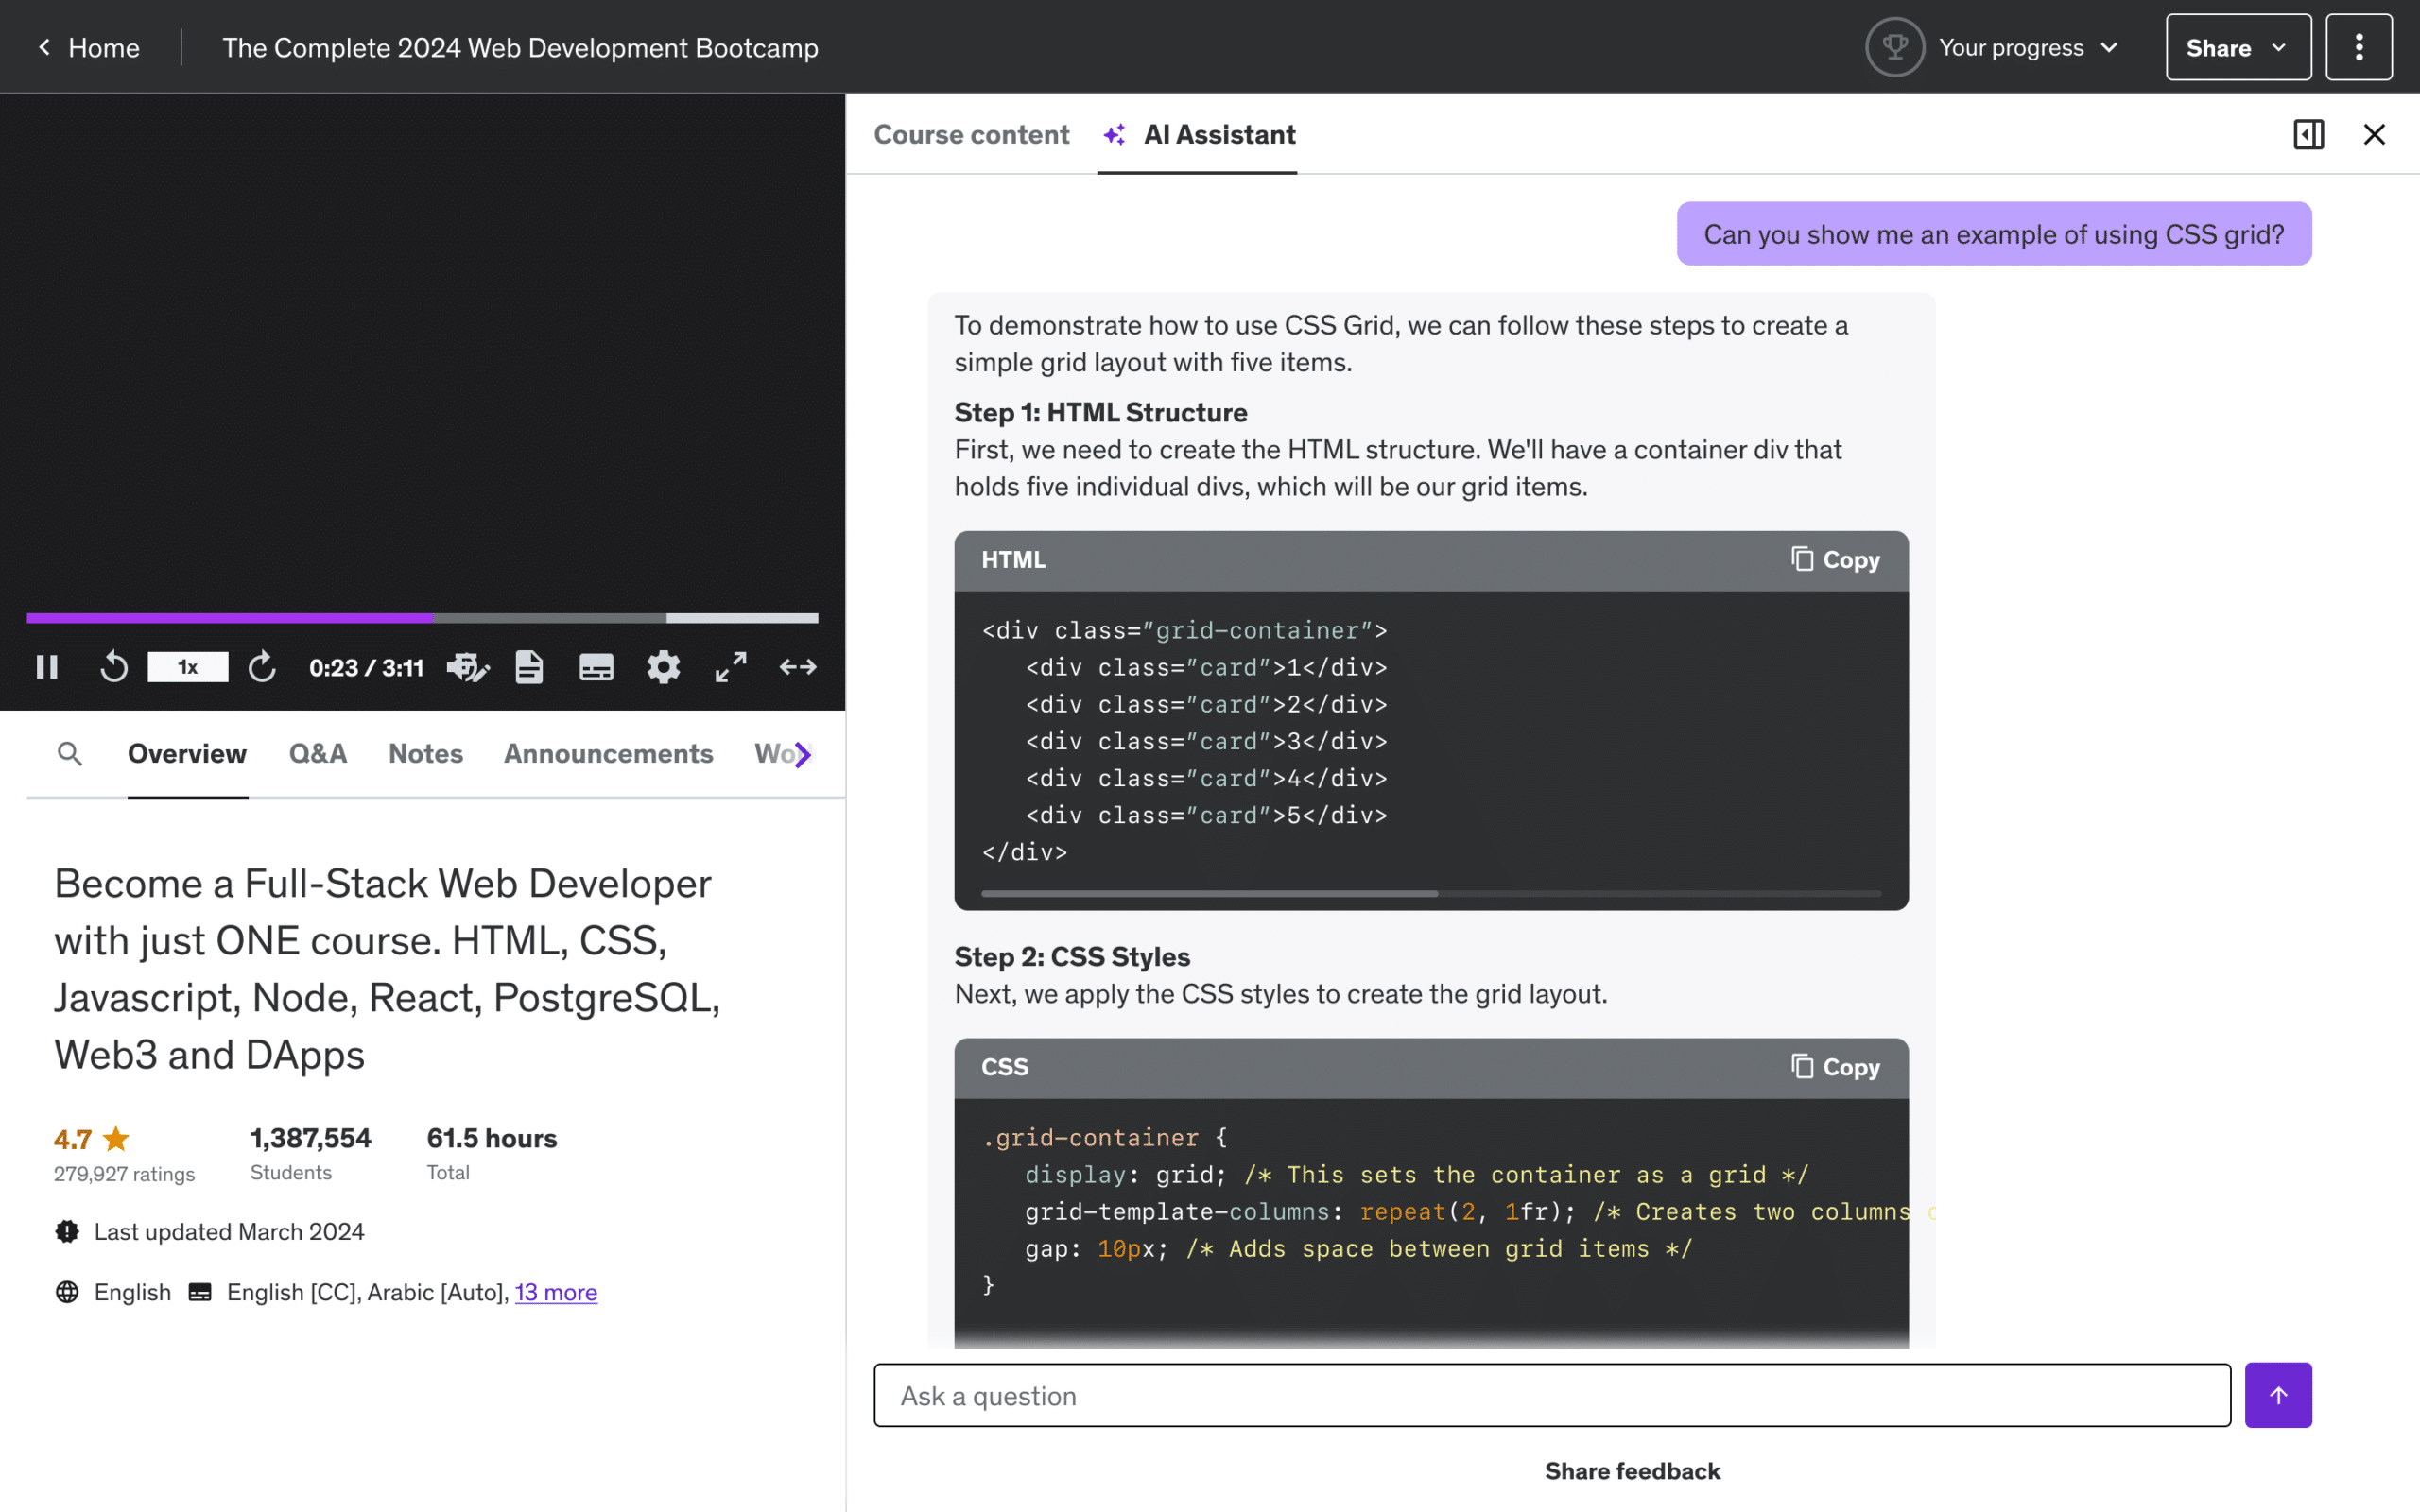This screenshot has width=2420, height=1512.
Task: Click the 4.7 star rating
Action: (92, 1139)
